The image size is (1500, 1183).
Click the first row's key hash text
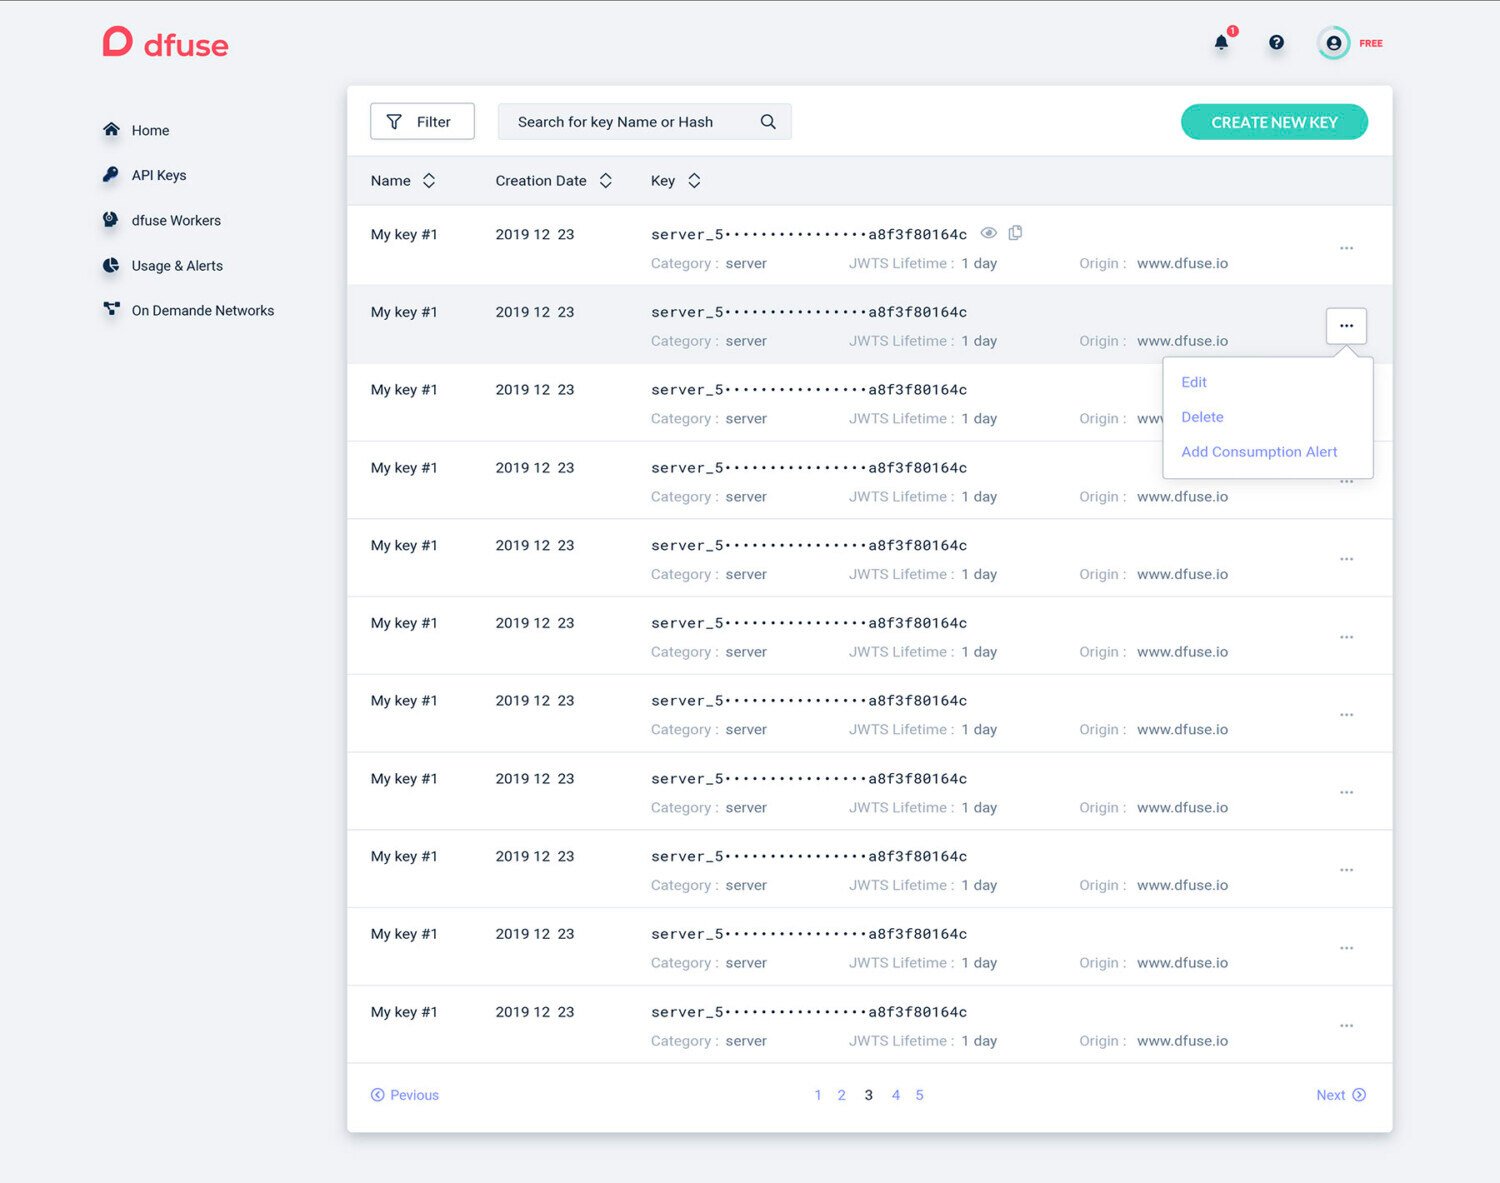pyautogui.click(x=809, y=234)
